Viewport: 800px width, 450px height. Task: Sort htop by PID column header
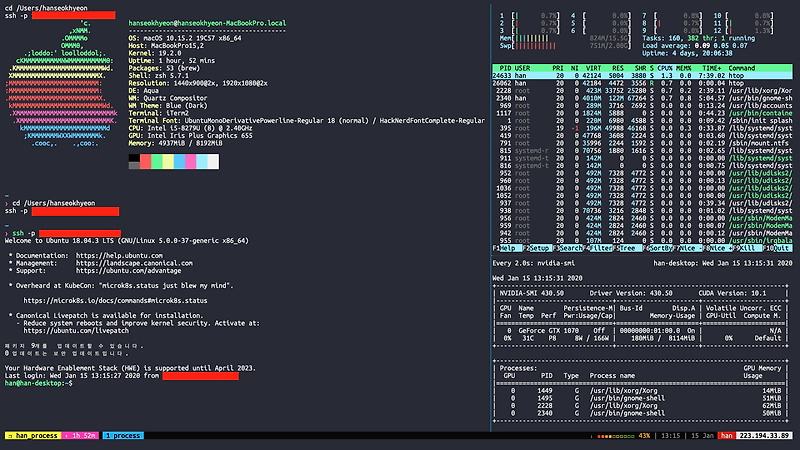pyautogui.click(x=505, y=68)
